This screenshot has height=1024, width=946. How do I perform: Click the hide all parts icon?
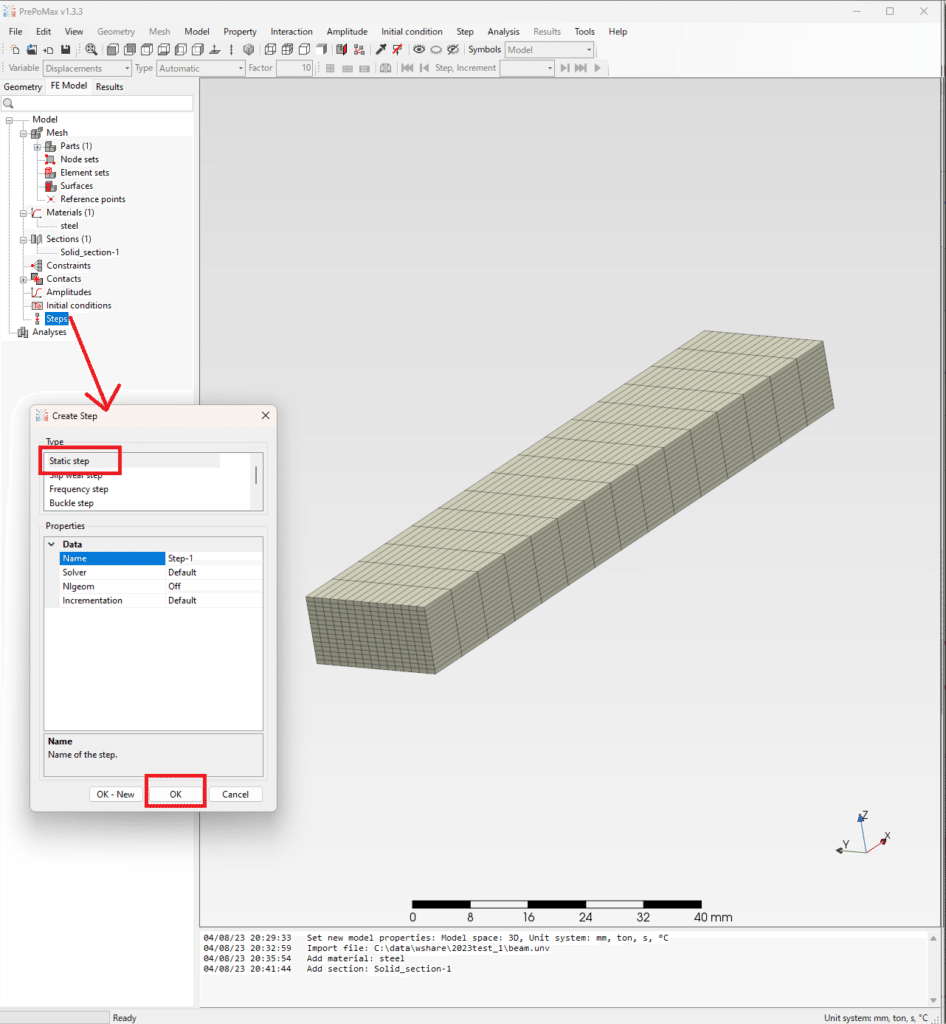pos(436,50)
